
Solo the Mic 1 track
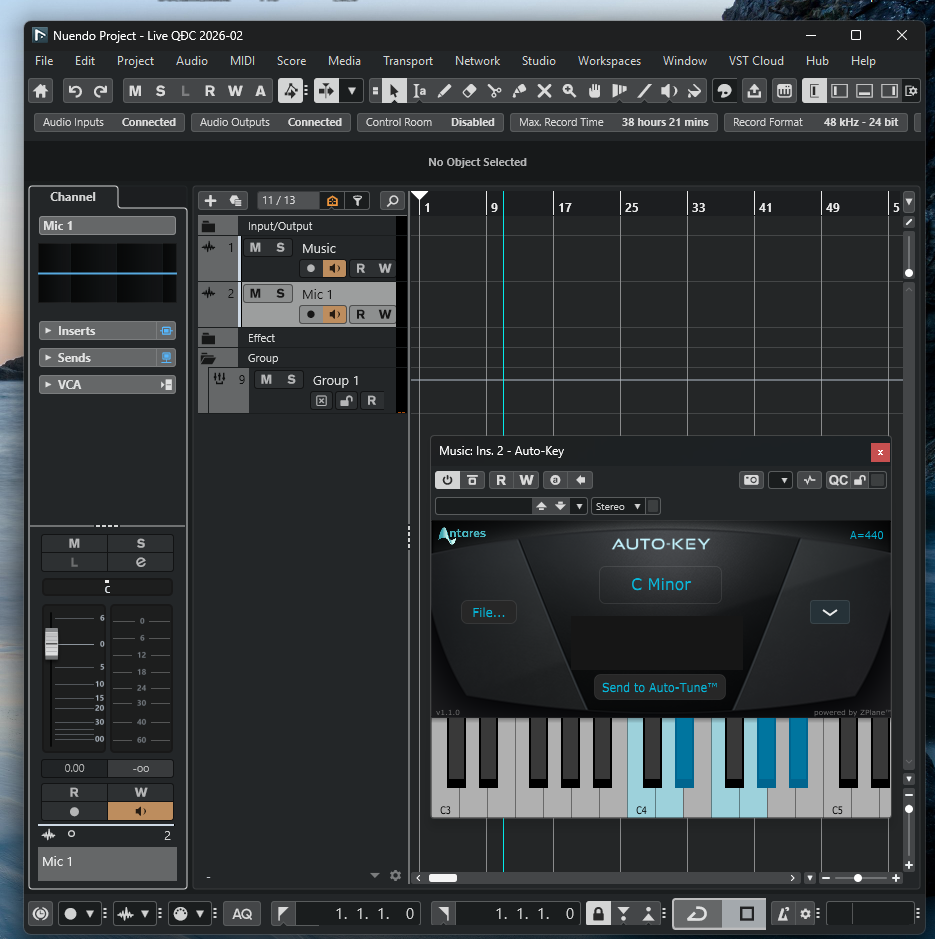click(280, 294)
